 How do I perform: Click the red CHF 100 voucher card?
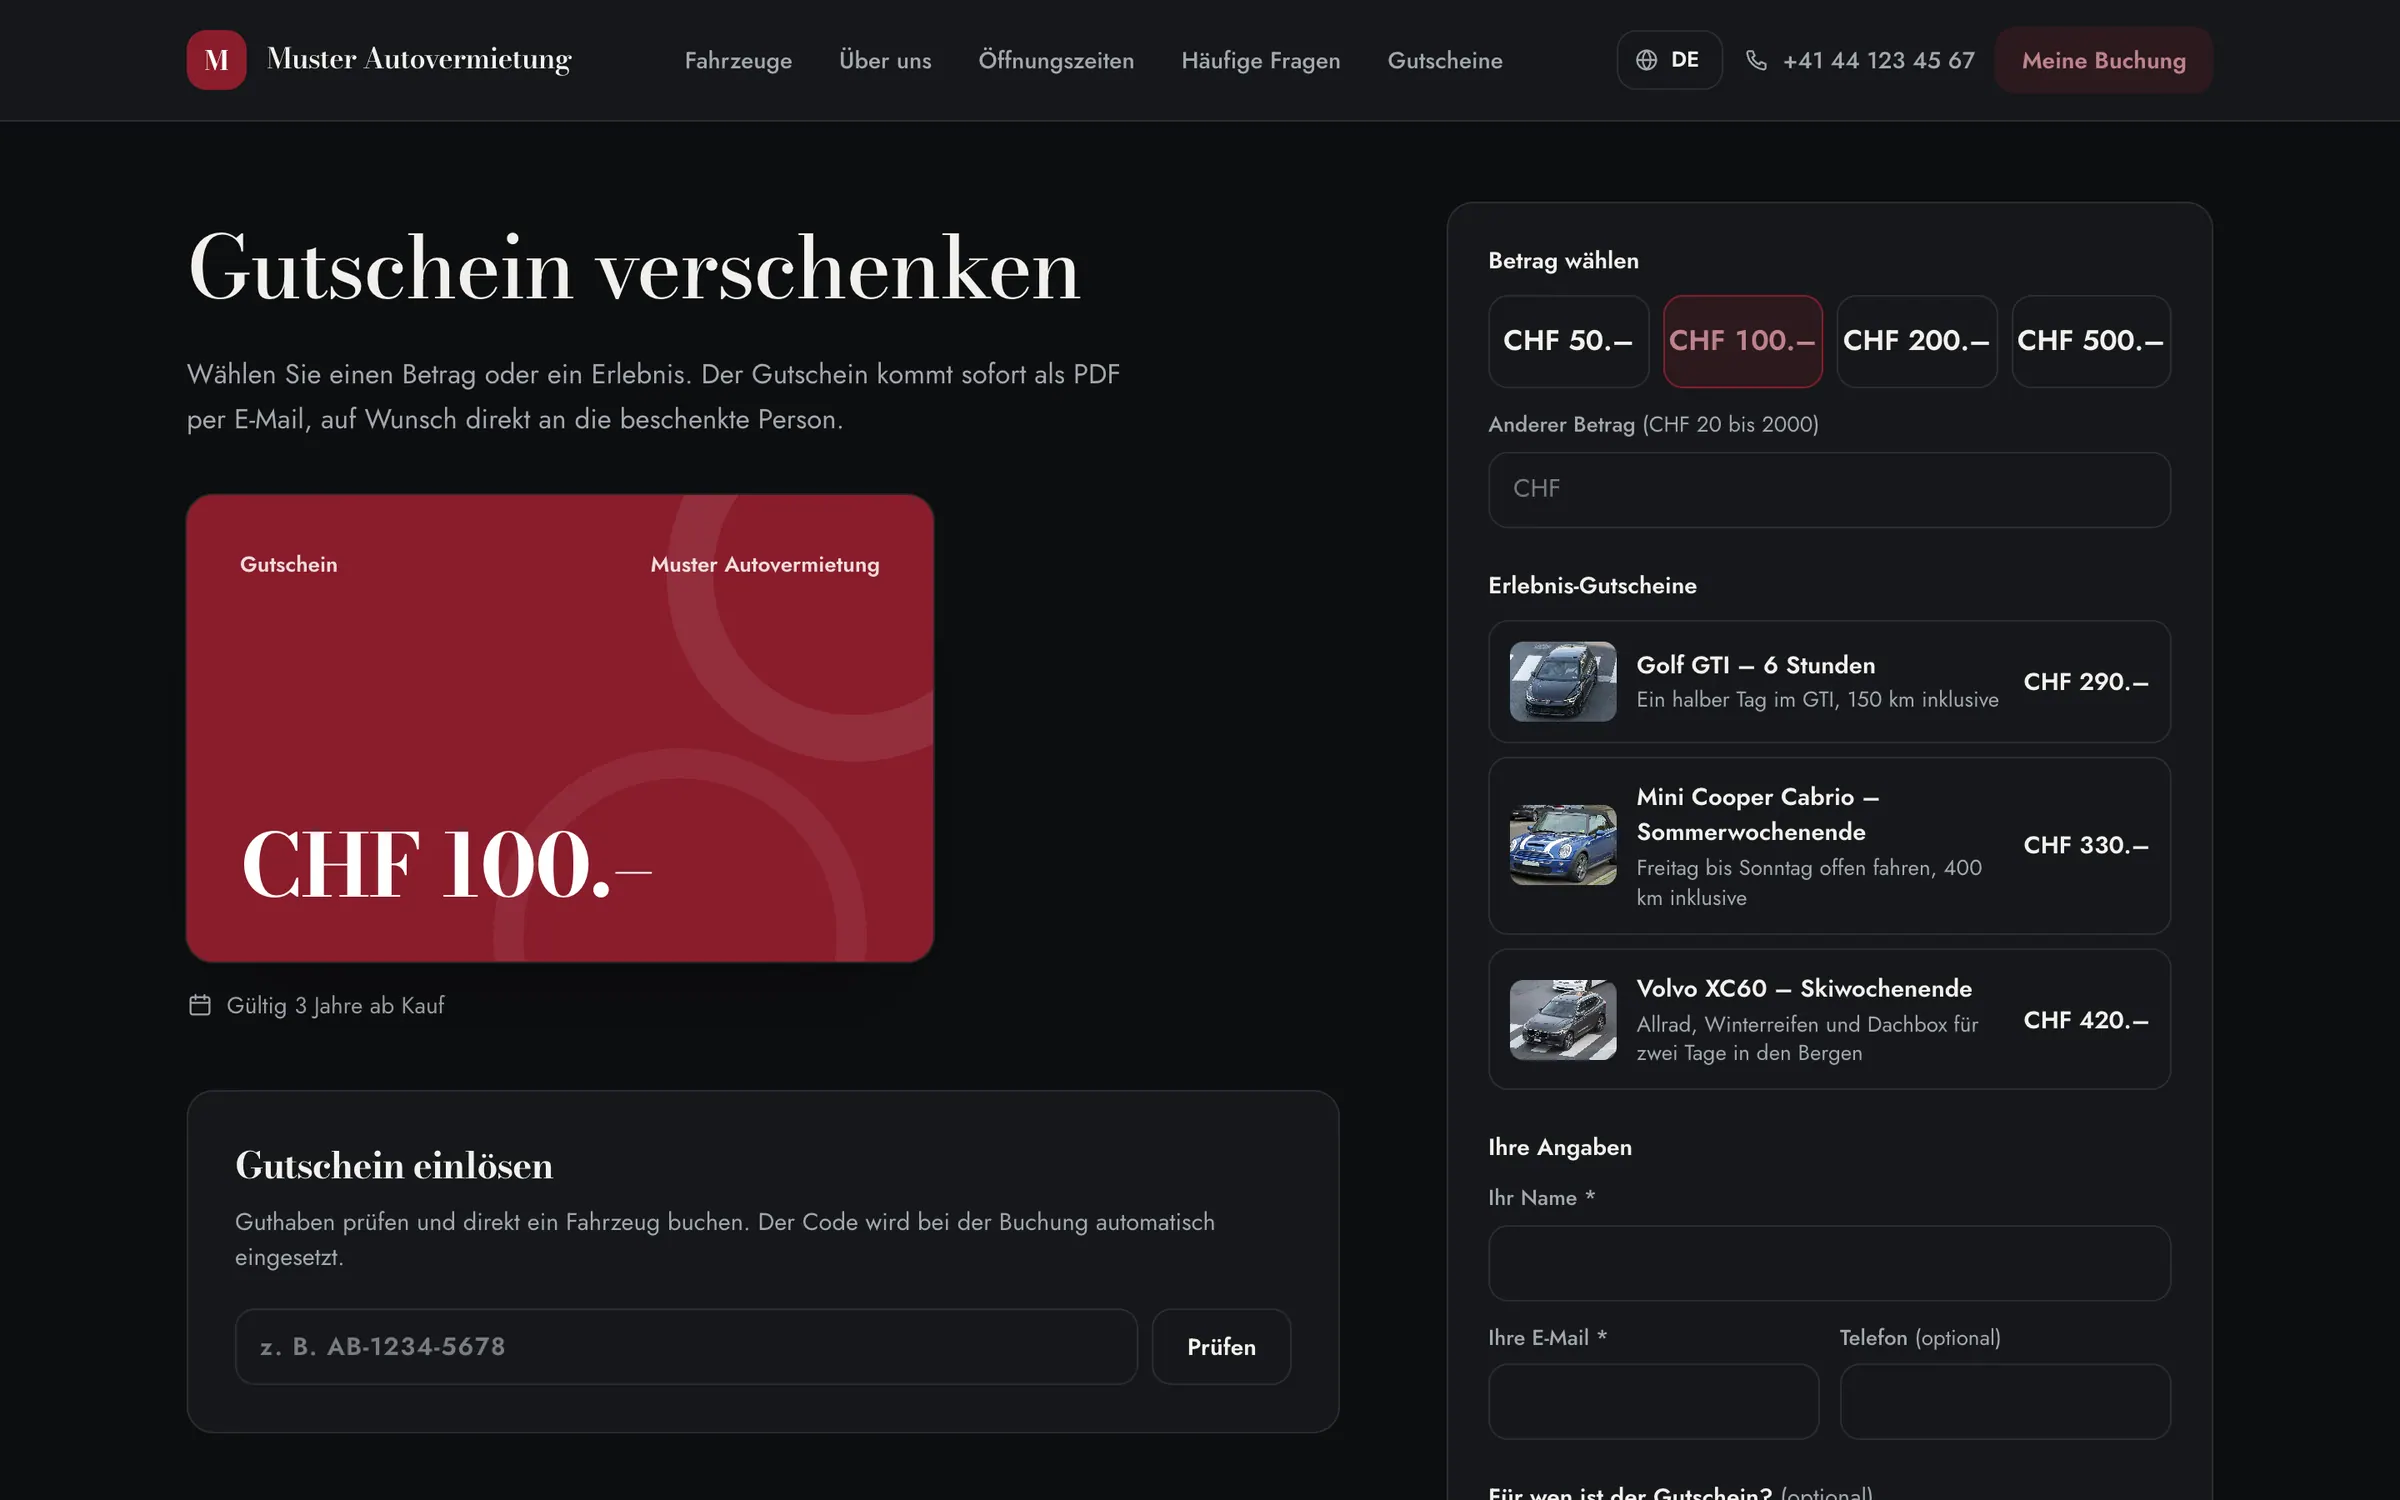click(560, 728)
